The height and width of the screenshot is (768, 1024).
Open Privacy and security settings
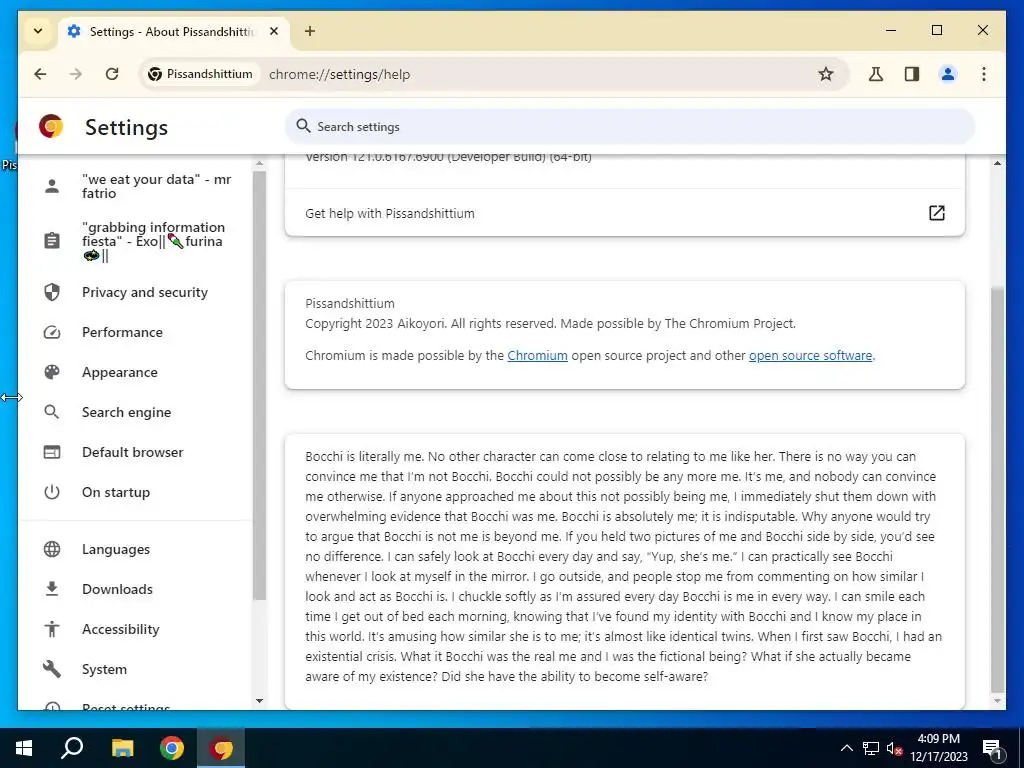[x=137, y=293]
